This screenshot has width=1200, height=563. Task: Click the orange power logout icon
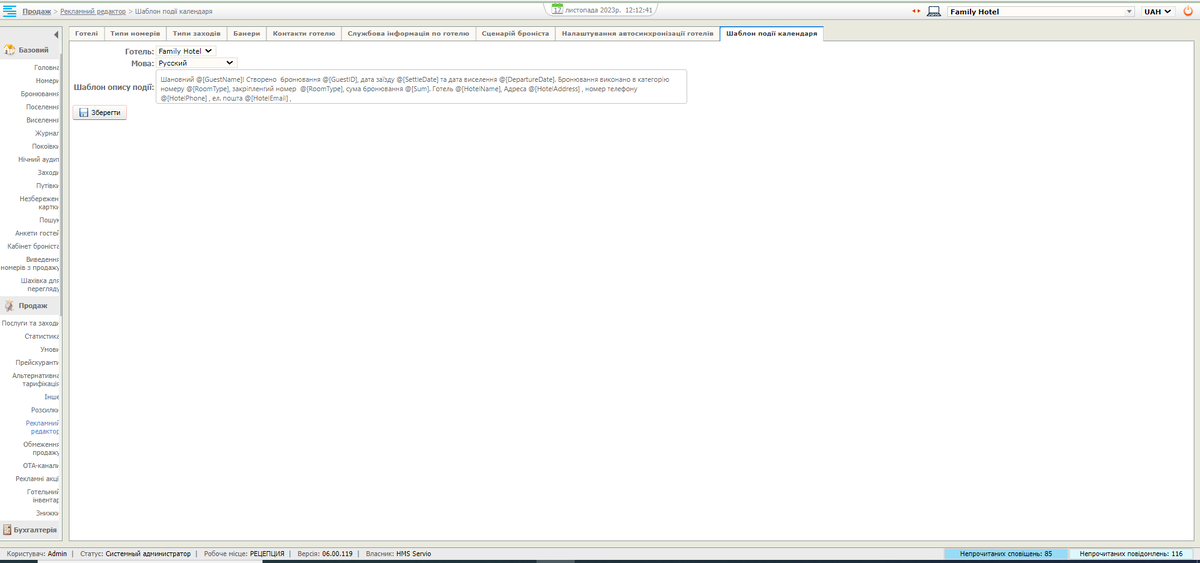(x=1186, y=12)
